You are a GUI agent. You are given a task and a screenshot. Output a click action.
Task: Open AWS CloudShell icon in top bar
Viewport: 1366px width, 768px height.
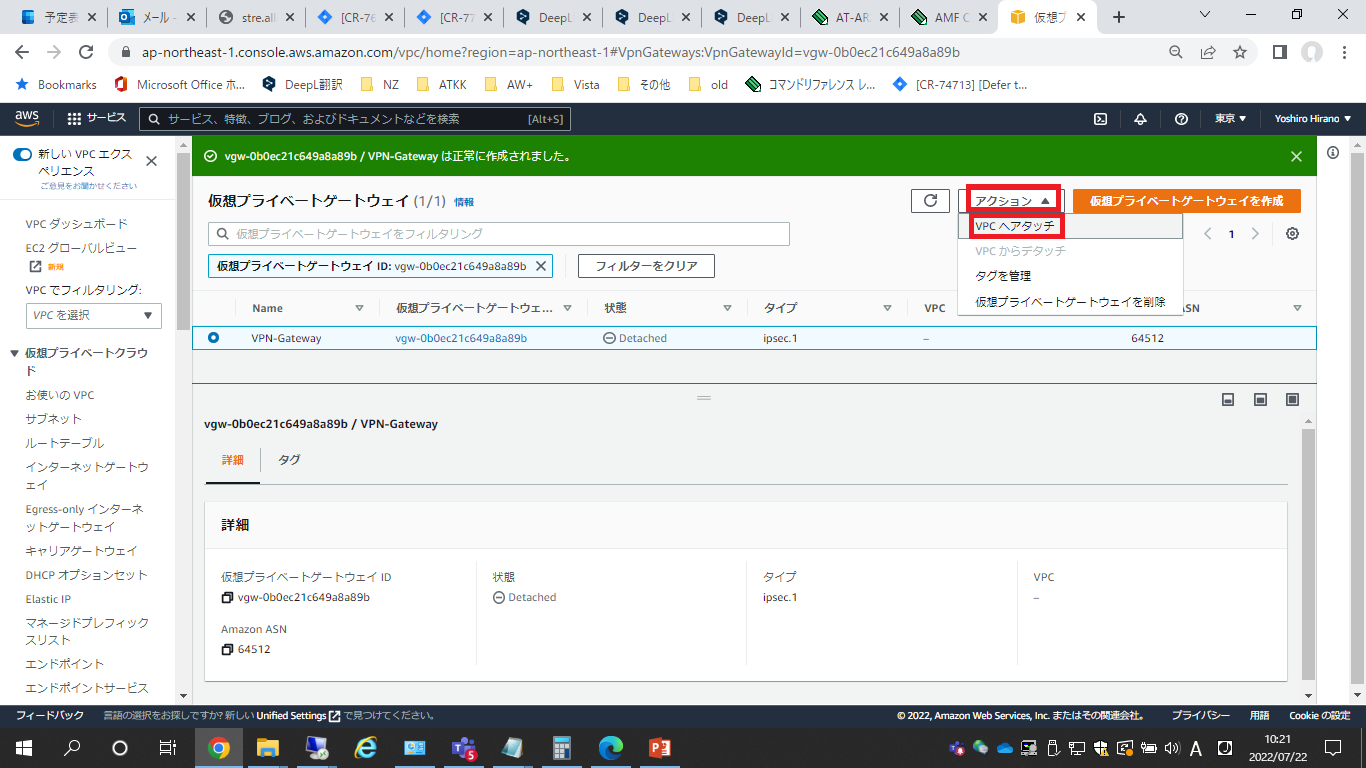[1100, 119]
